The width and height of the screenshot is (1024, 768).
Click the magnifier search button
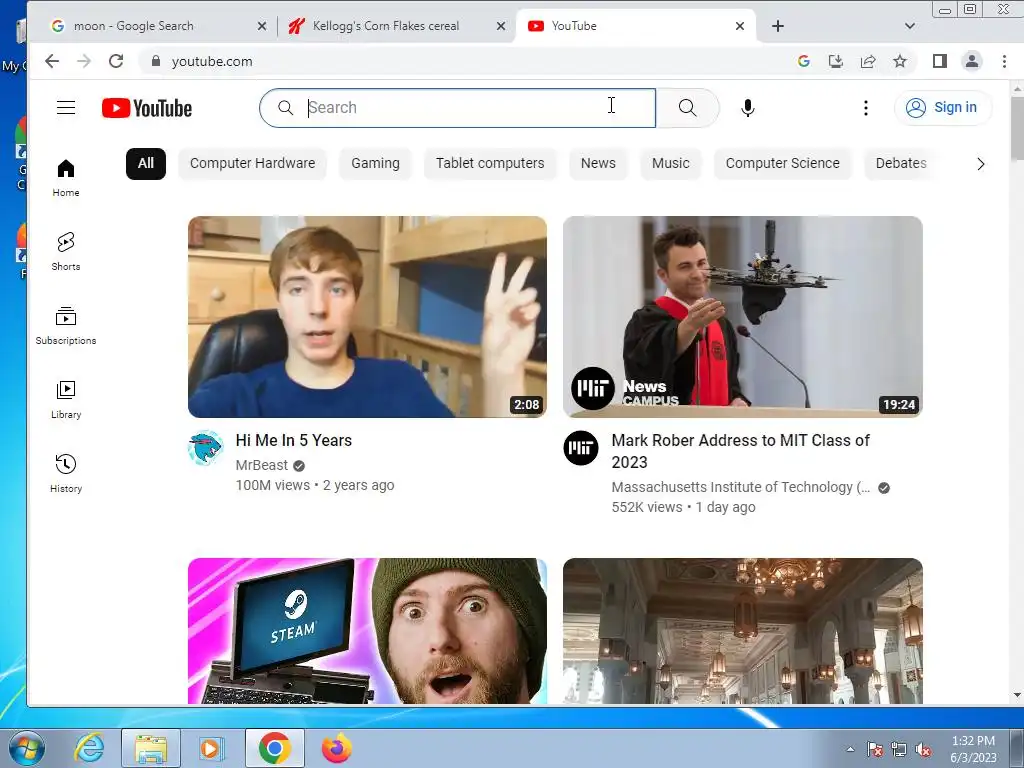pyautogui.click(x=687, y=108)
